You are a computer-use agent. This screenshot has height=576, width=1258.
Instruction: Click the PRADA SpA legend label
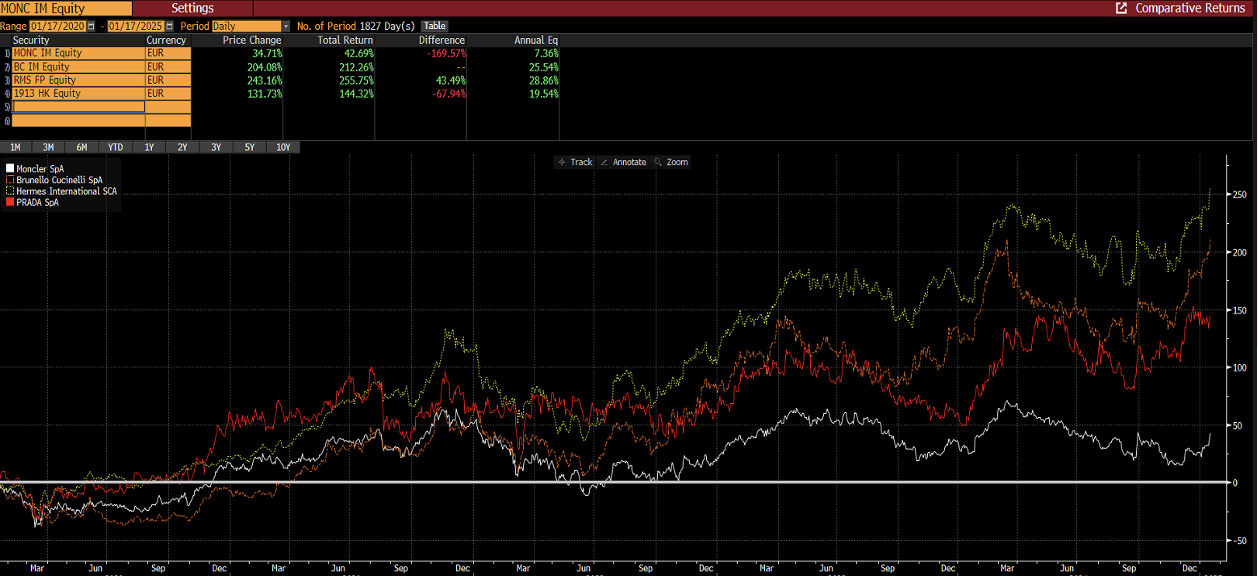(38, 202)
